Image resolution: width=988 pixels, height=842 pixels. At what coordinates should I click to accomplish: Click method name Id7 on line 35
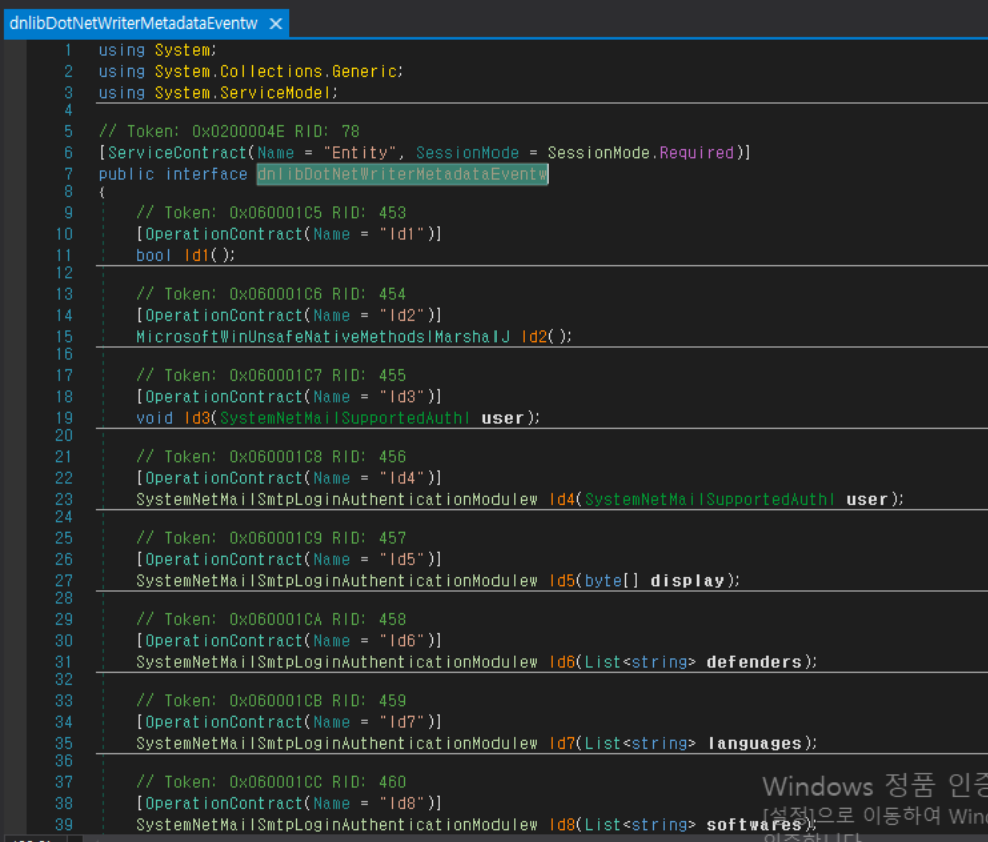[x=562, y=743]
